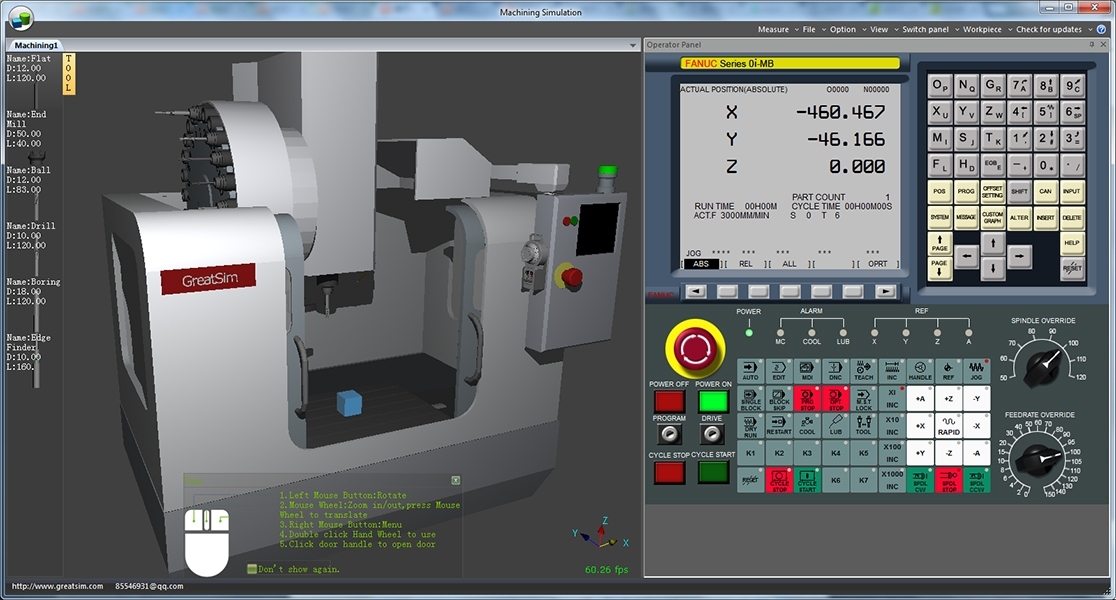Select the JOG mode icon
Screen dimensions: 1116x600
pyautogui.click(x=977, y=371)
